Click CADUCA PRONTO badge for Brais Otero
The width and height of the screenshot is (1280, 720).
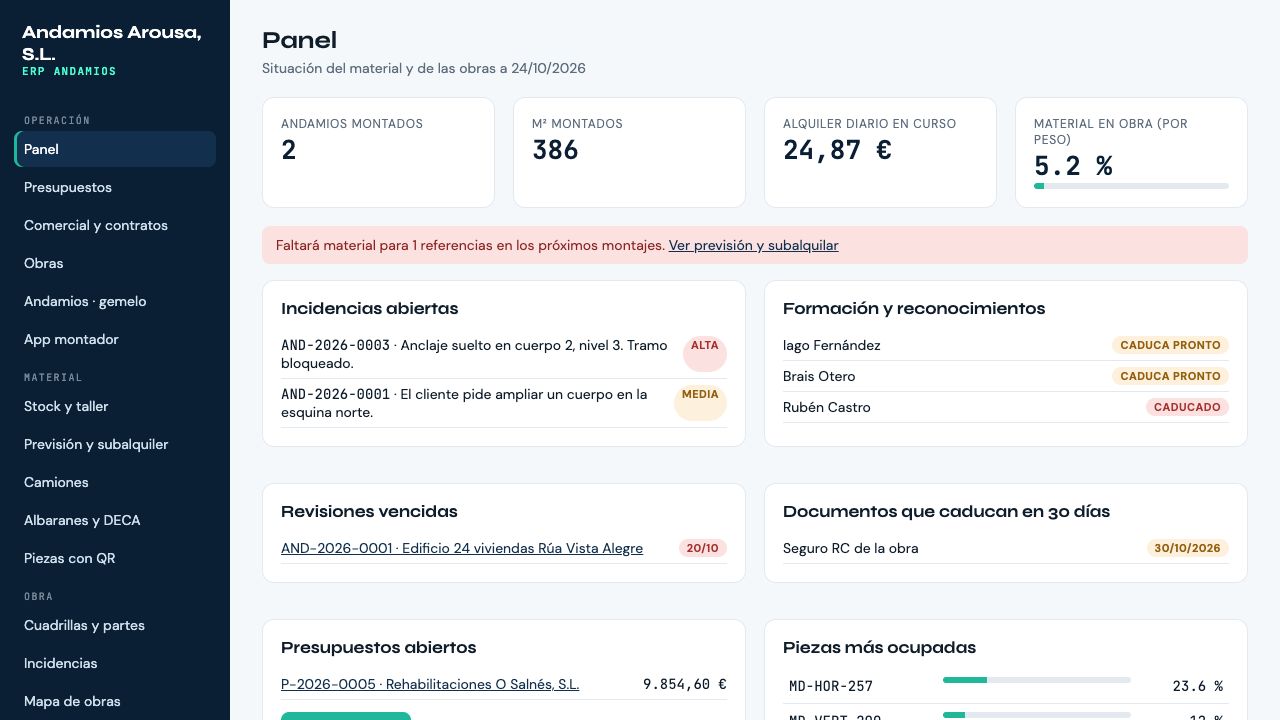pyautogui.click(x=1170, y=376)
